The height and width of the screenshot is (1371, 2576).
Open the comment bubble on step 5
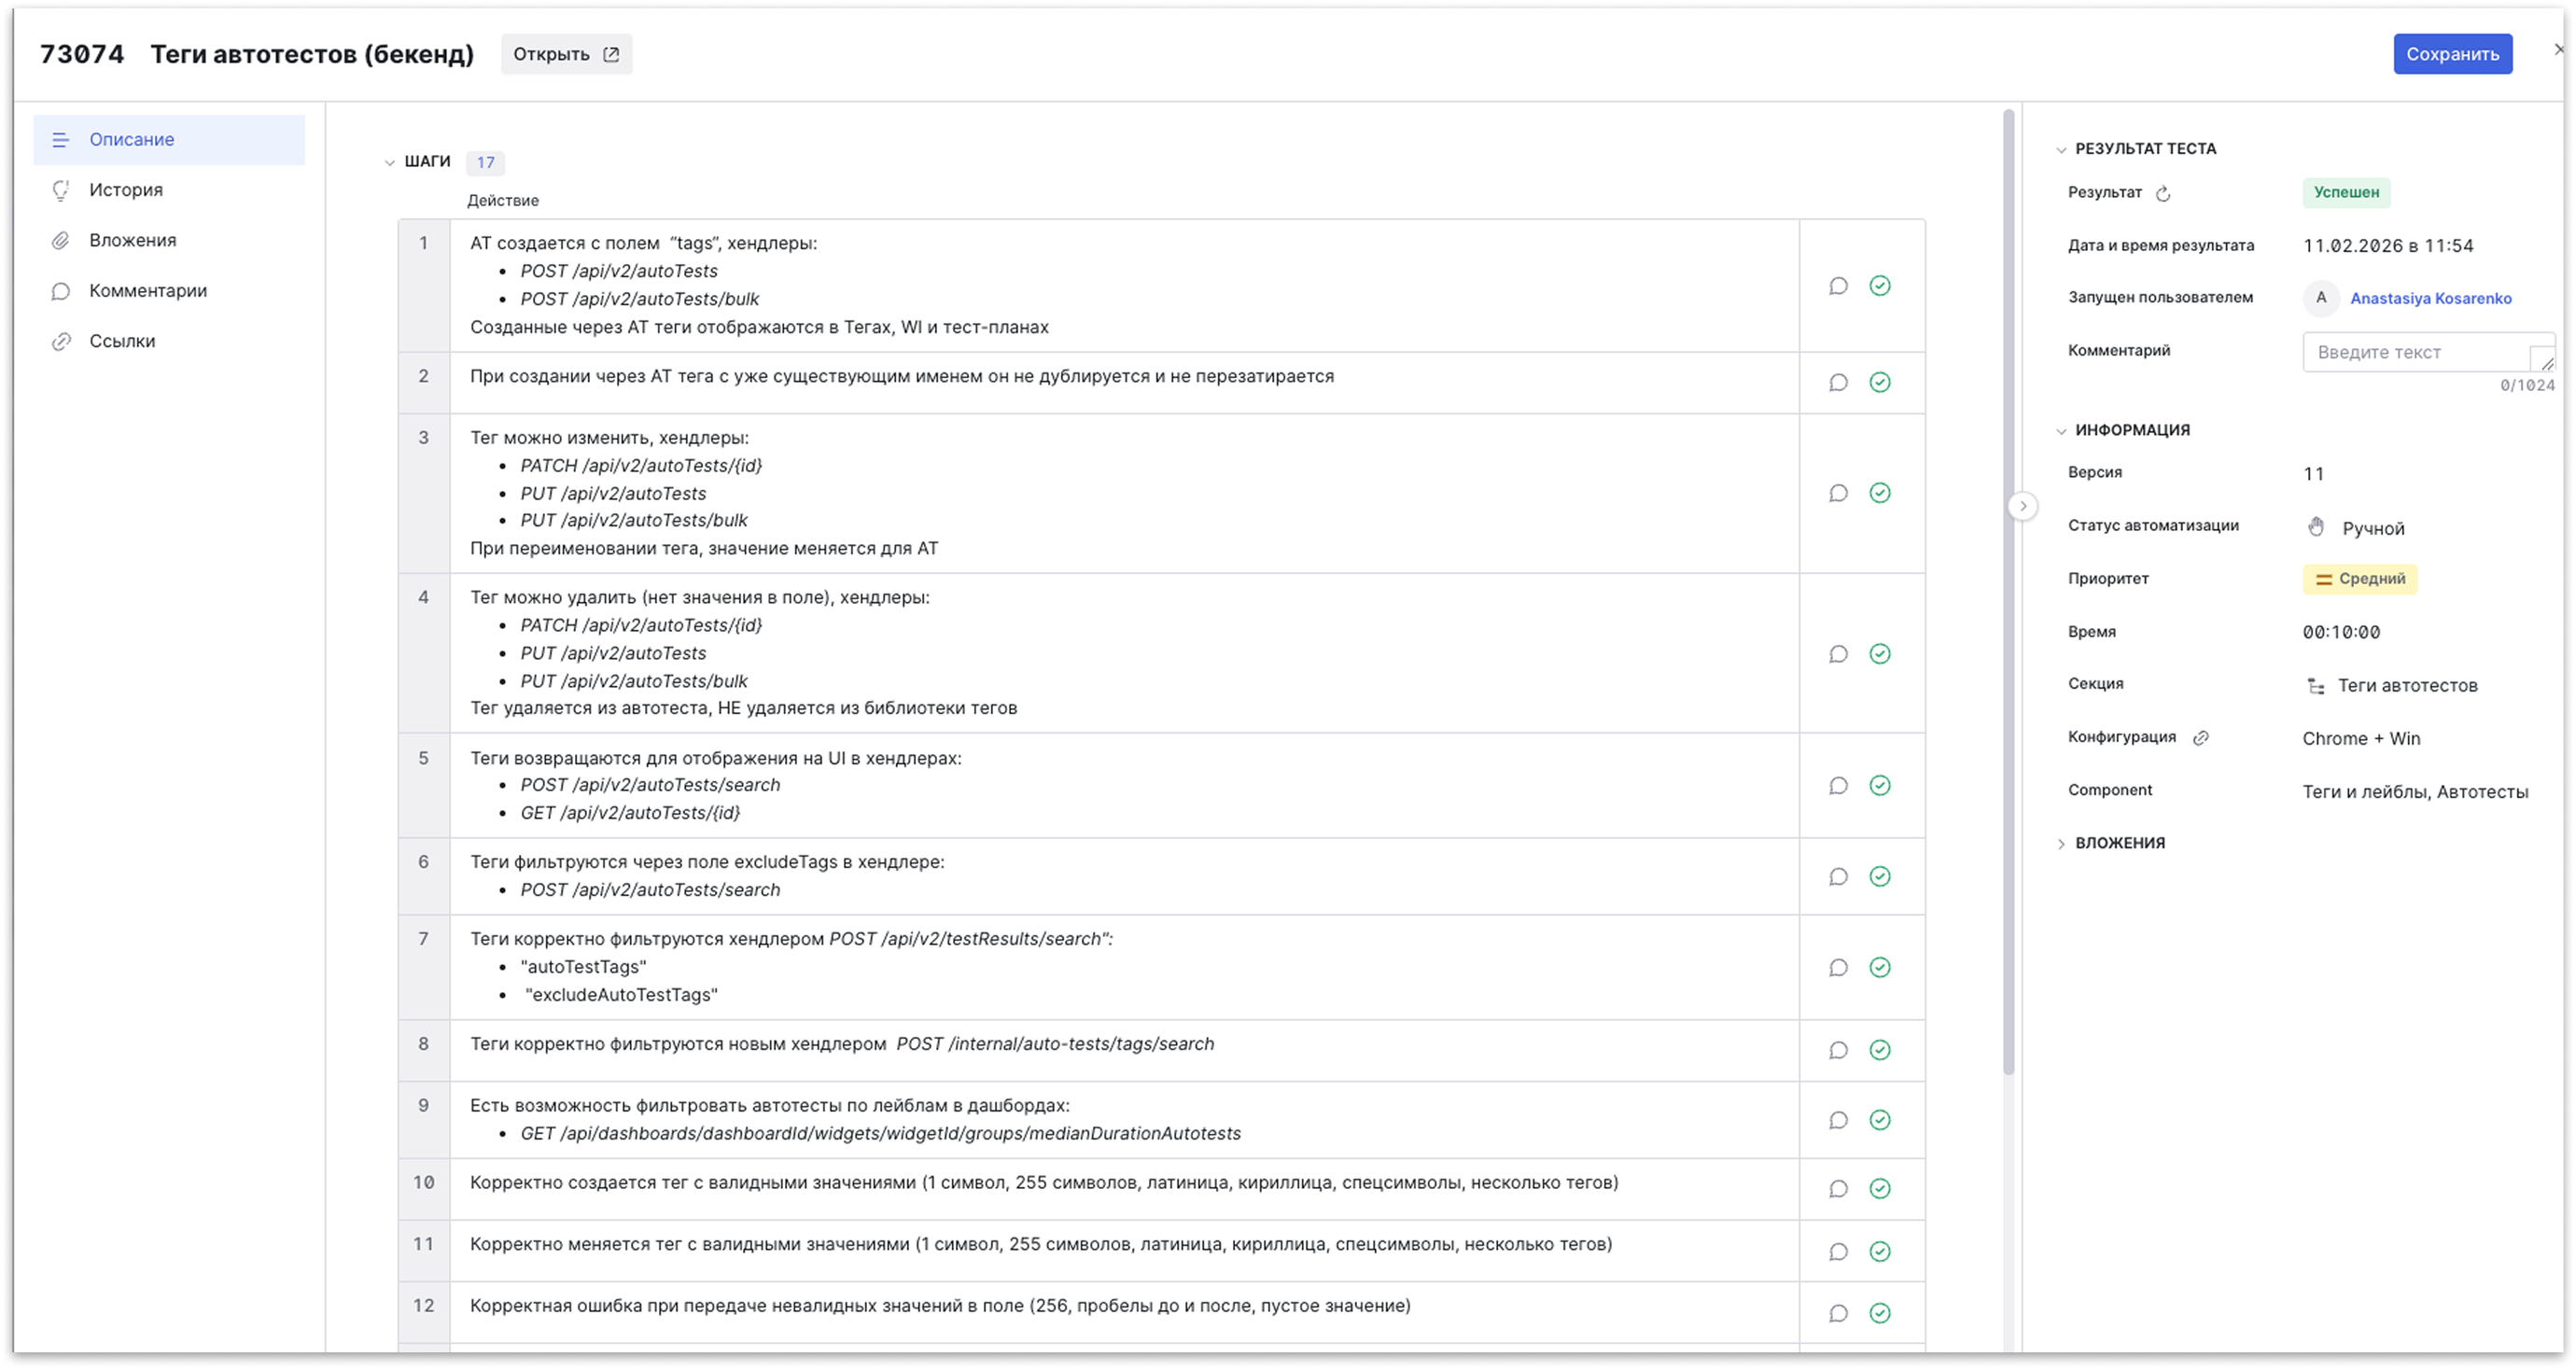coord(1838,786)
